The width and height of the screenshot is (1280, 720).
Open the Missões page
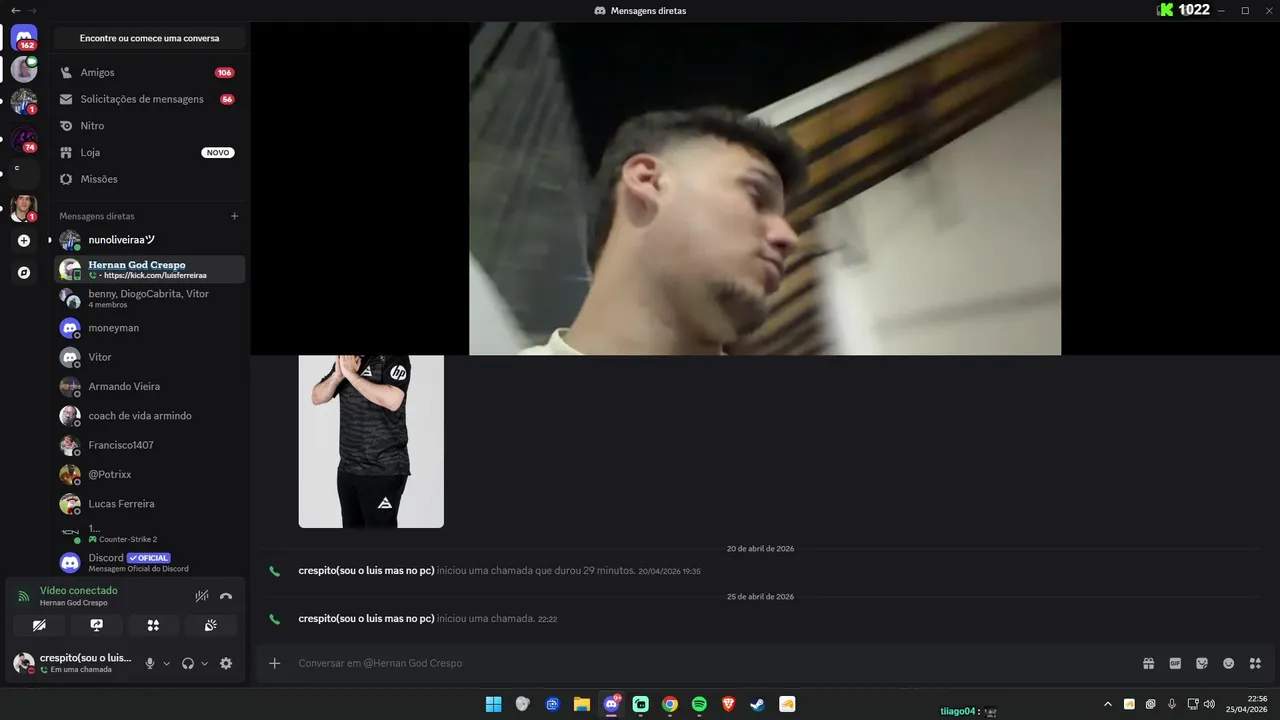(x=147, y=179)
